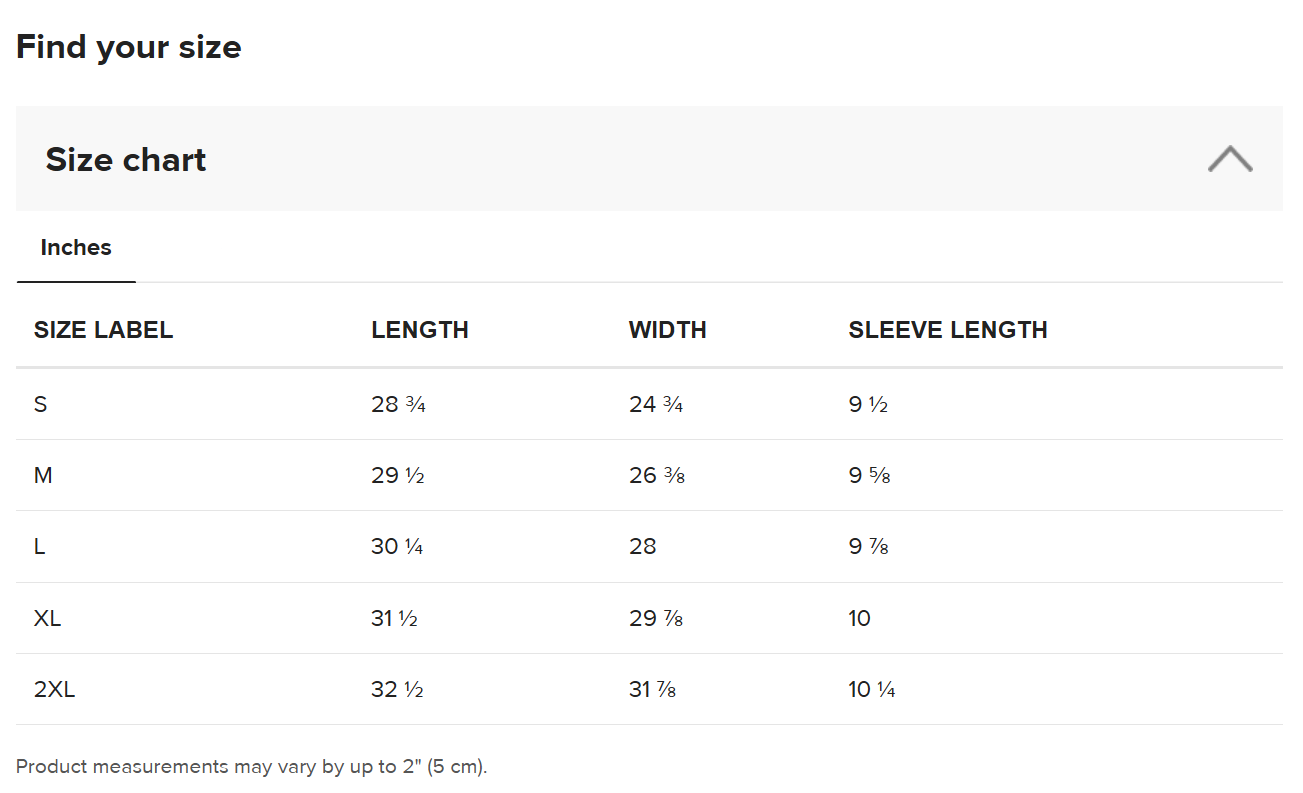Select the XL size row label

click(47, 618)
